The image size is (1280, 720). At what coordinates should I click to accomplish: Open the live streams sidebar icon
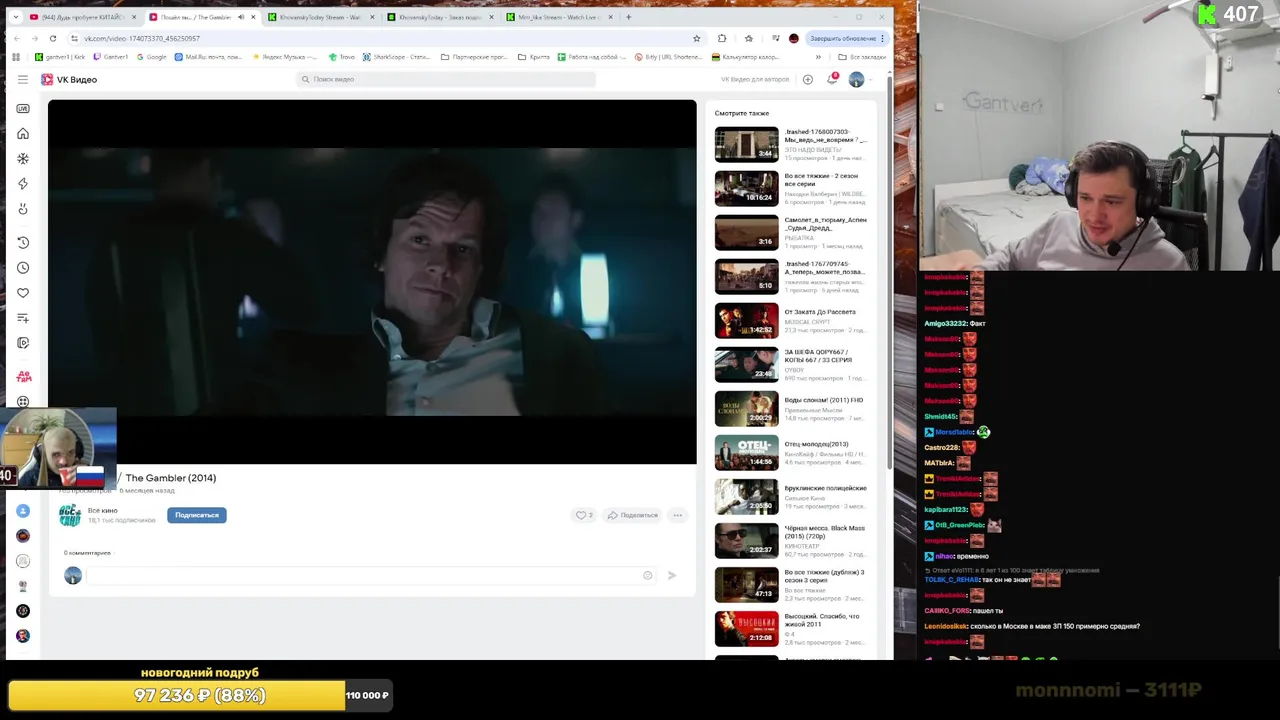(x=23, y=108)
